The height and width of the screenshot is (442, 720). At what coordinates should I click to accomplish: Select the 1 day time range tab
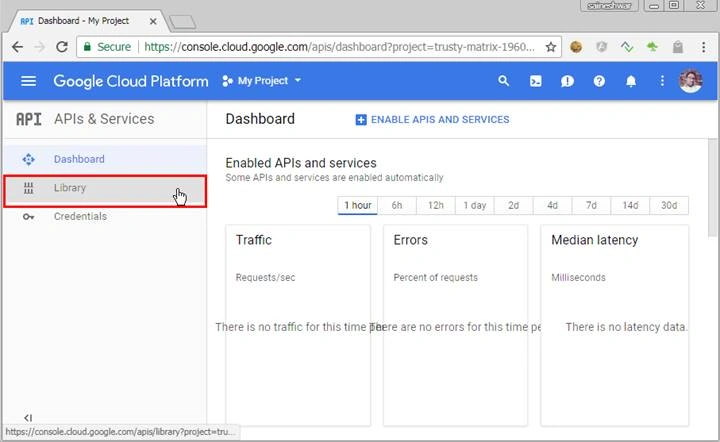coord(475,205)
